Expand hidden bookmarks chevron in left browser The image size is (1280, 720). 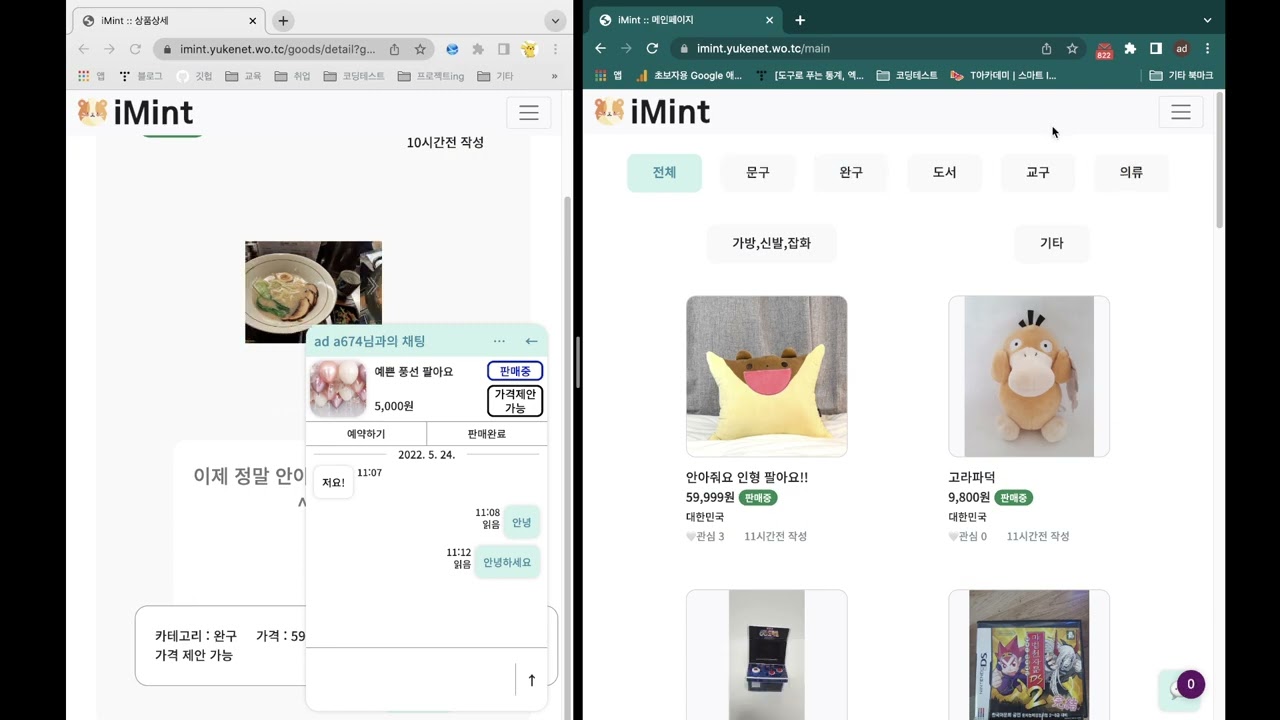(554, 76)
